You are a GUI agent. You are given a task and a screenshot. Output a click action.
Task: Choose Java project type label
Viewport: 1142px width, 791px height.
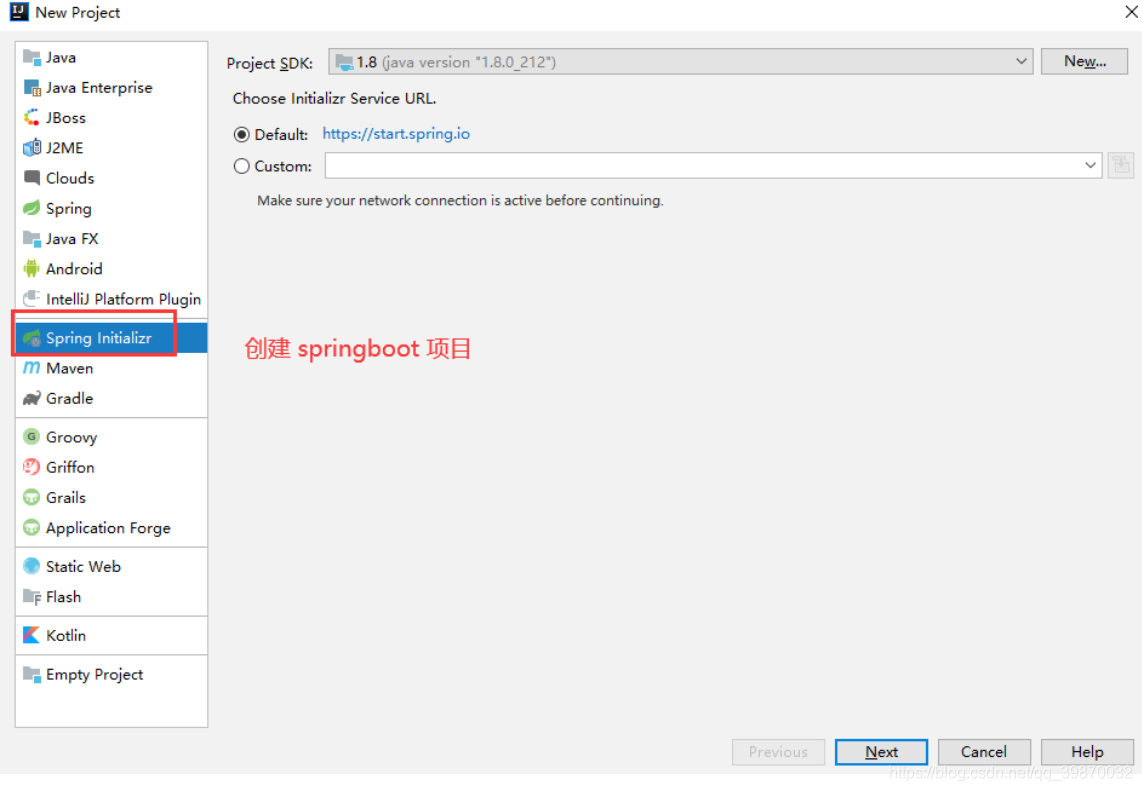pos(61,58)
